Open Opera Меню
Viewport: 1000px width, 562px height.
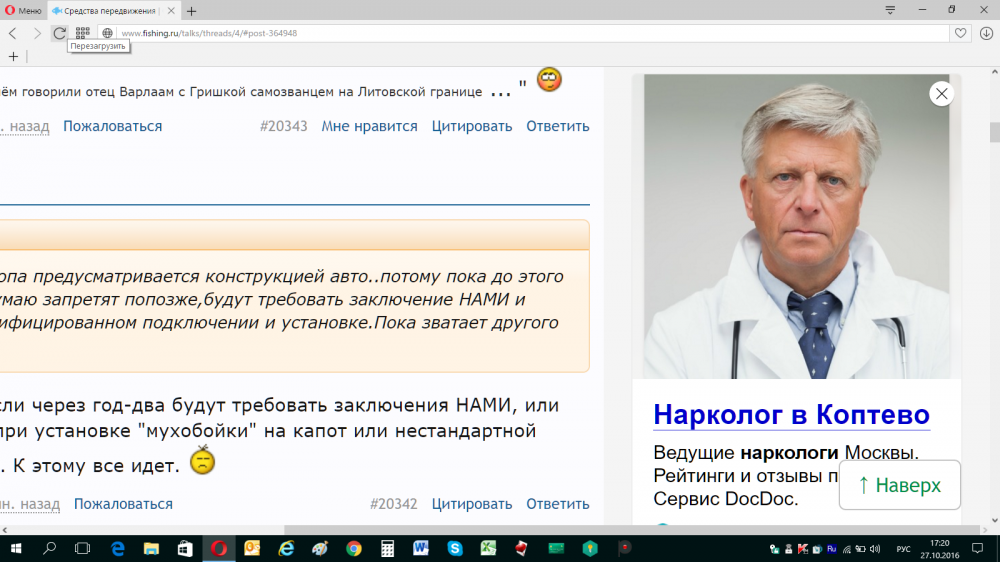pyautogui.click(x=23, y=11)
